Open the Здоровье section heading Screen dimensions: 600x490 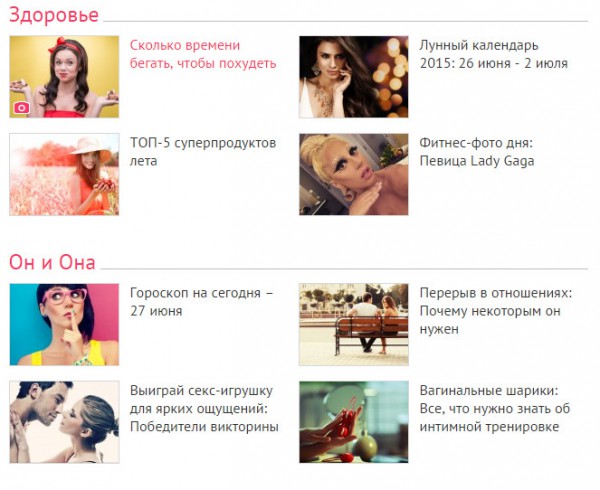54,15
